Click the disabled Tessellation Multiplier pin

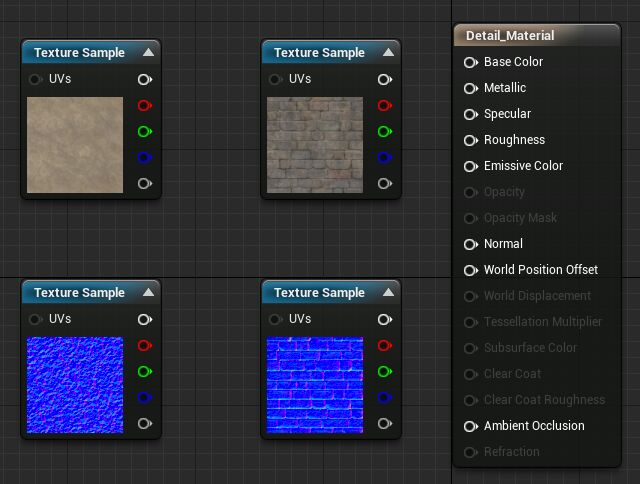point(471,322)
